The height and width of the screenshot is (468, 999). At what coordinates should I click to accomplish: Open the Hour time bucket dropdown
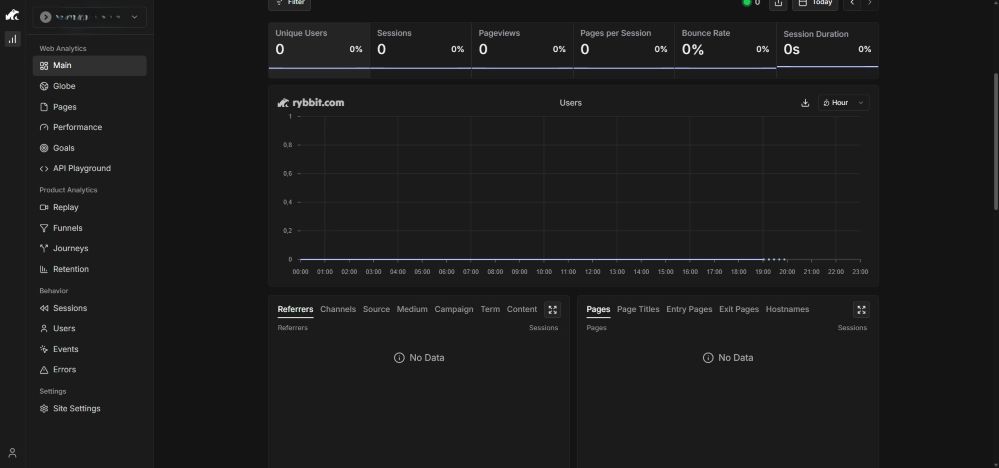843,103
